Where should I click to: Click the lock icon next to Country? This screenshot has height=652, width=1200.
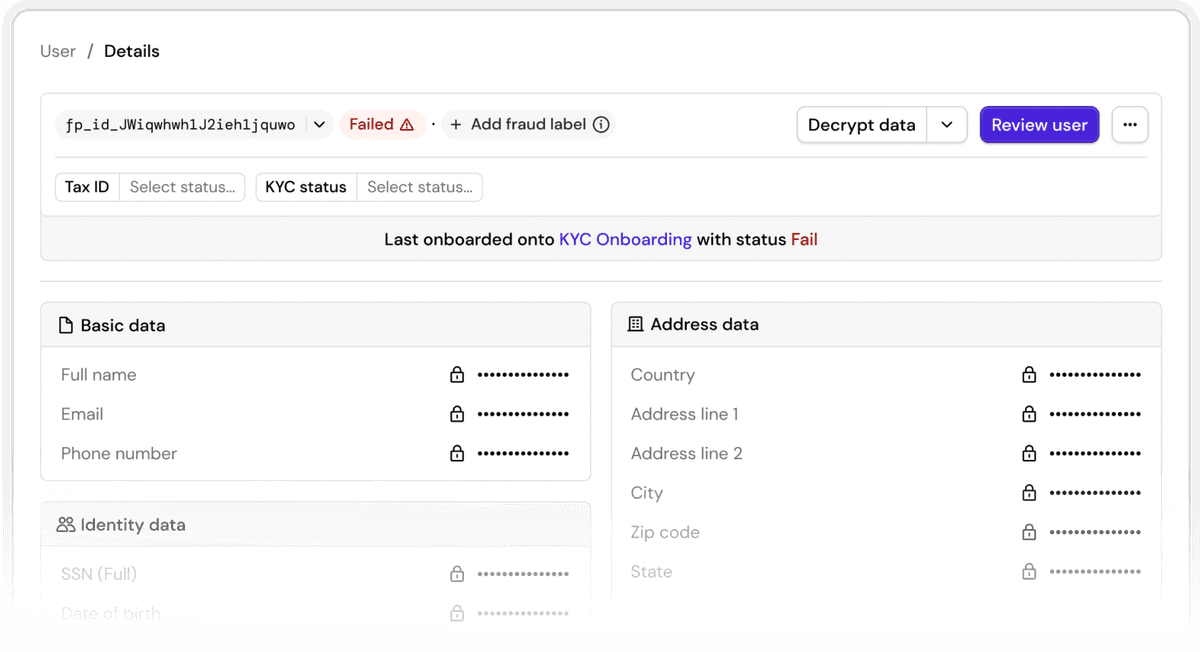1029,375
